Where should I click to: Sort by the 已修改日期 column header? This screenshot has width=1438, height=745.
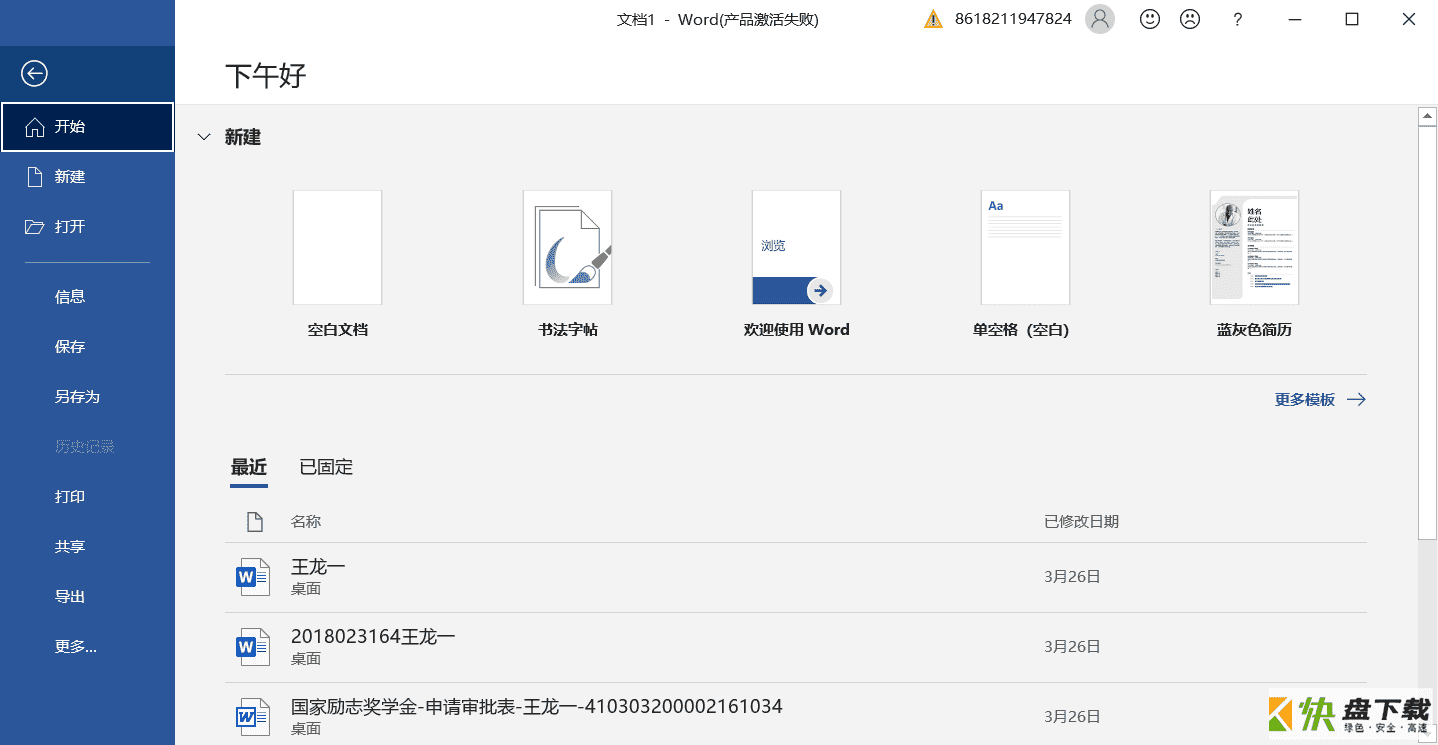point(1081,522)
